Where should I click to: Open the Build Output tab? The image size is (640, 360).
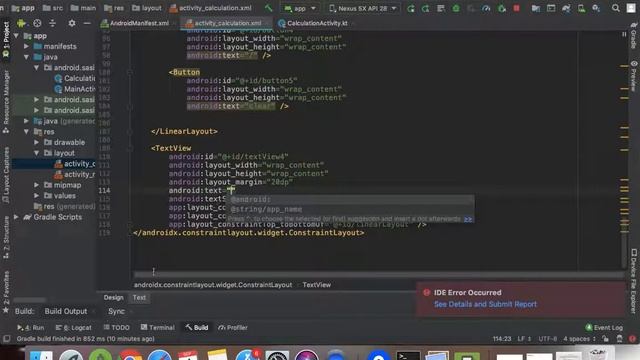(66, 311)
